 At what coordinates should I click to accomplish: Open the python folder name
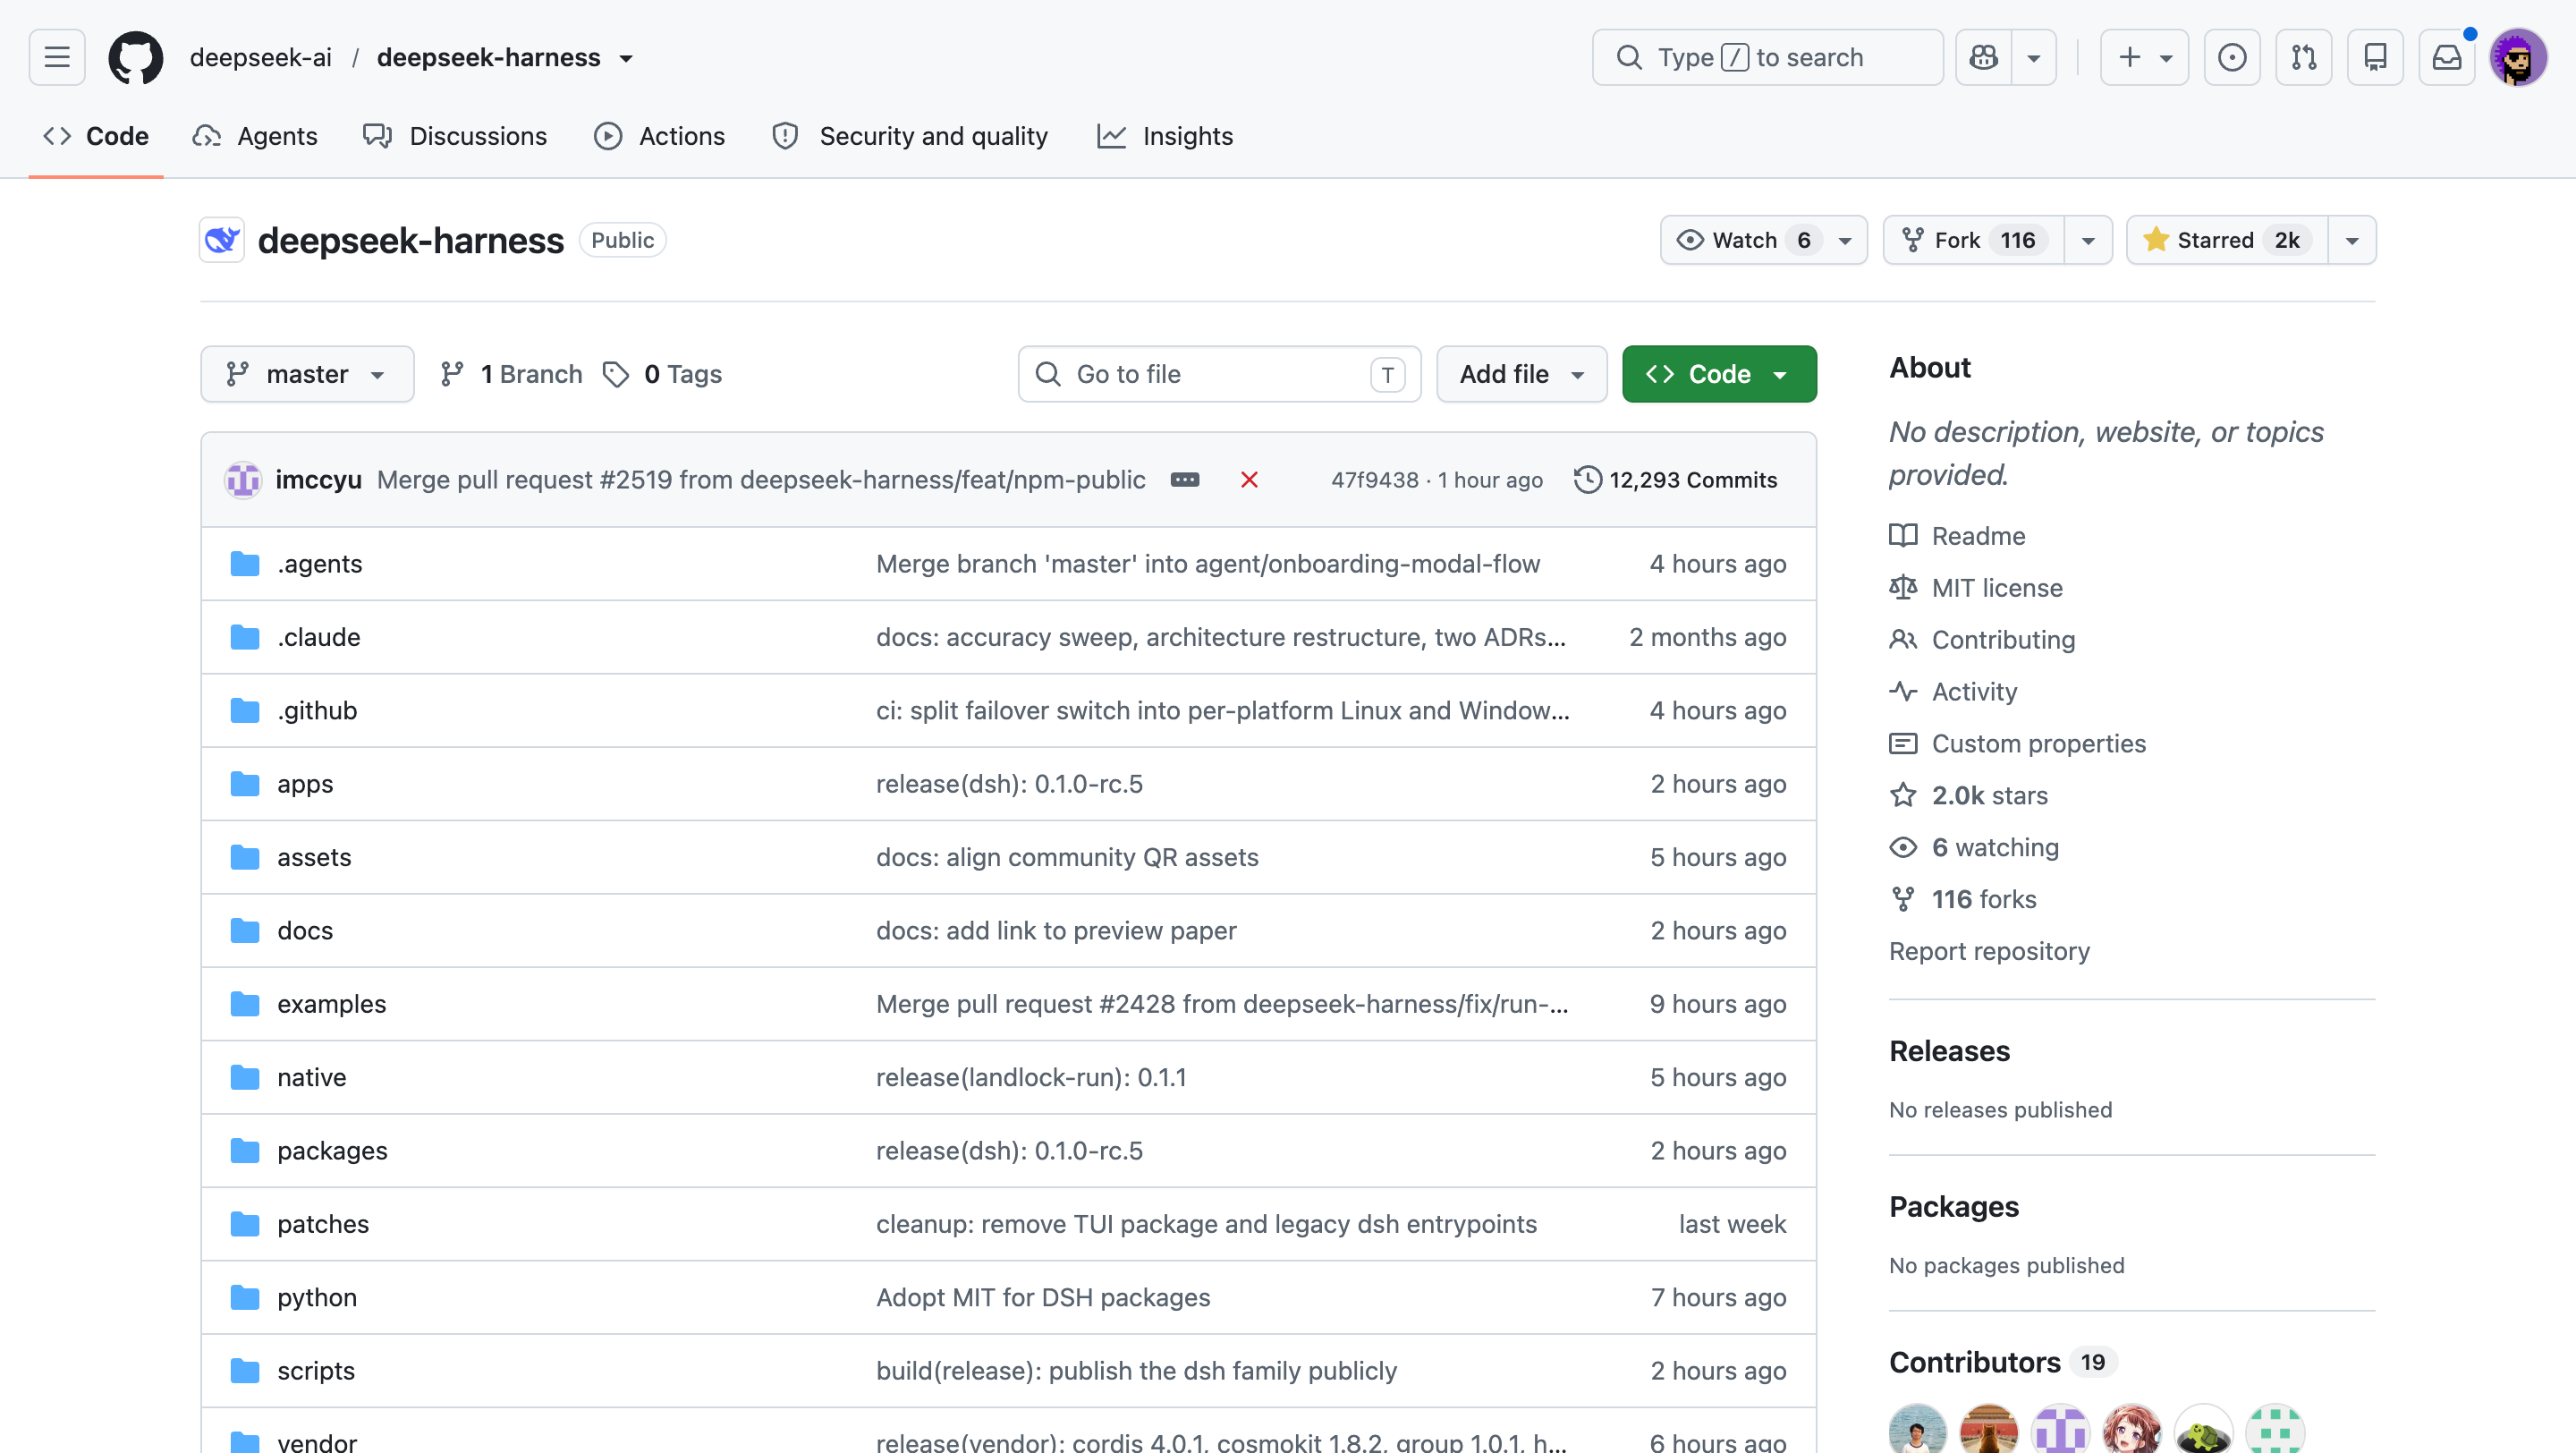pos(317,1298)
